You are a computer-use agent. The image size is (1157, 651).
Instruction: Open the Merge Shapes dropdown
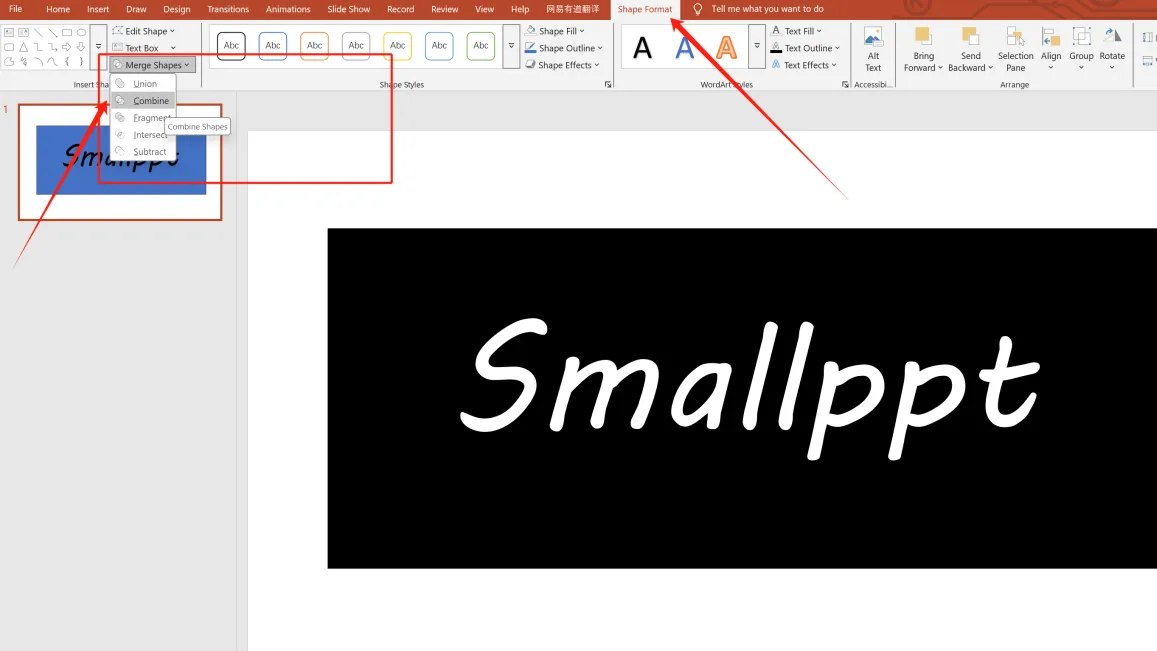click(x=150, y=64)
